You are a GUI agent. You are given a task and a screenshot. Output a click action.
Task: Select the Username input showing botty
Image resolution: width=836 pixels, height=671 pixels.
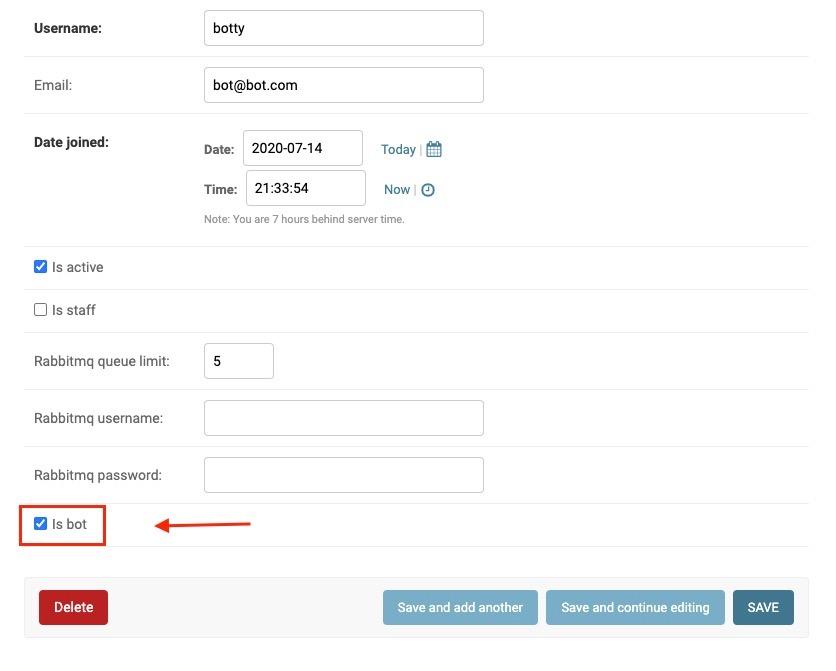(343, 28)
